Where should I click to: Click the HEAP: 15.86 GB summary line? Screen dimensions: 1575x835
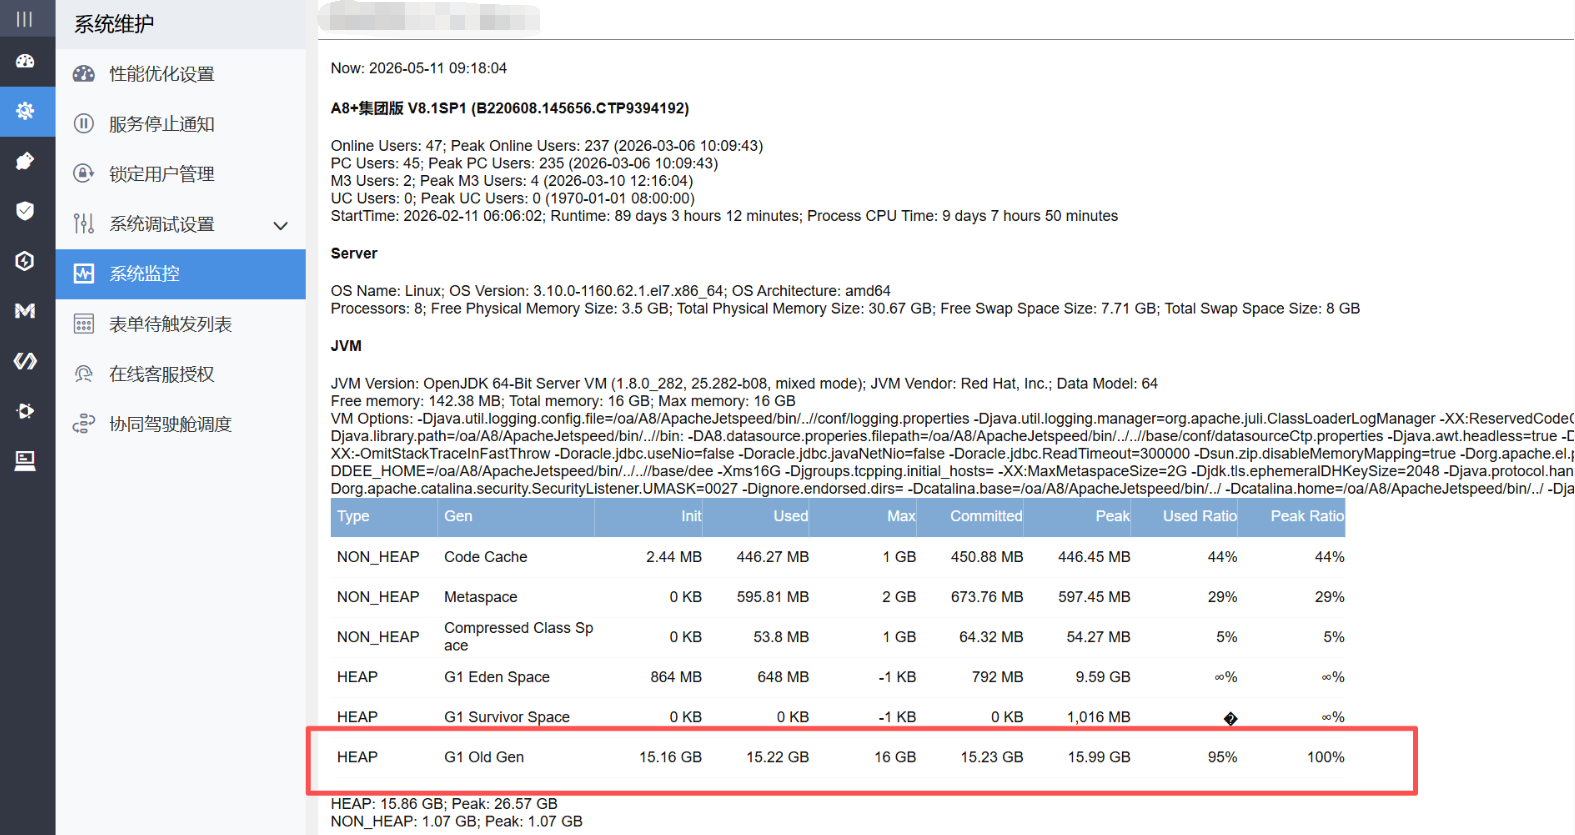pyautogui.click(x=444, y=804)
